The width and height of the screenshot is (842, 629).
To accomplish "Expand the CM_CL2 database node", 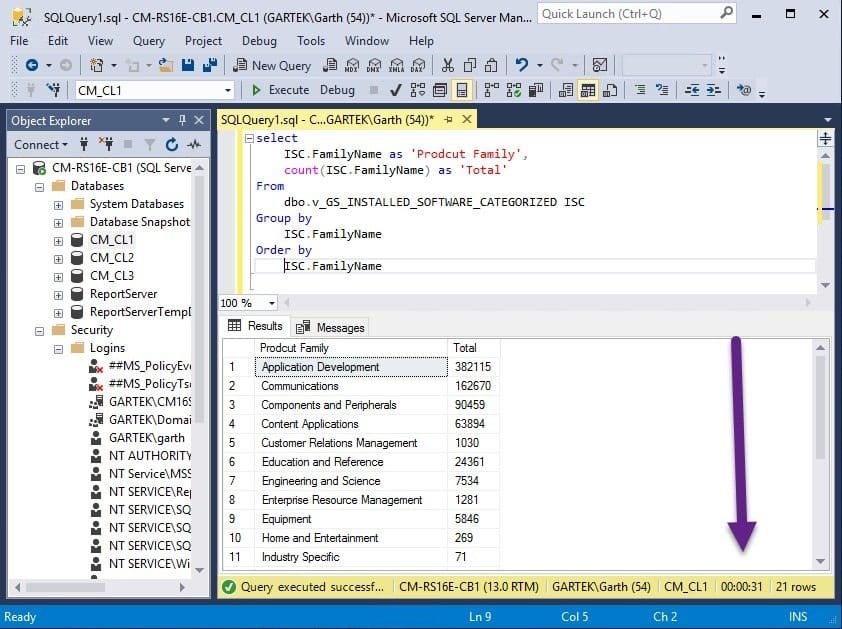I will tap(58, 259).
